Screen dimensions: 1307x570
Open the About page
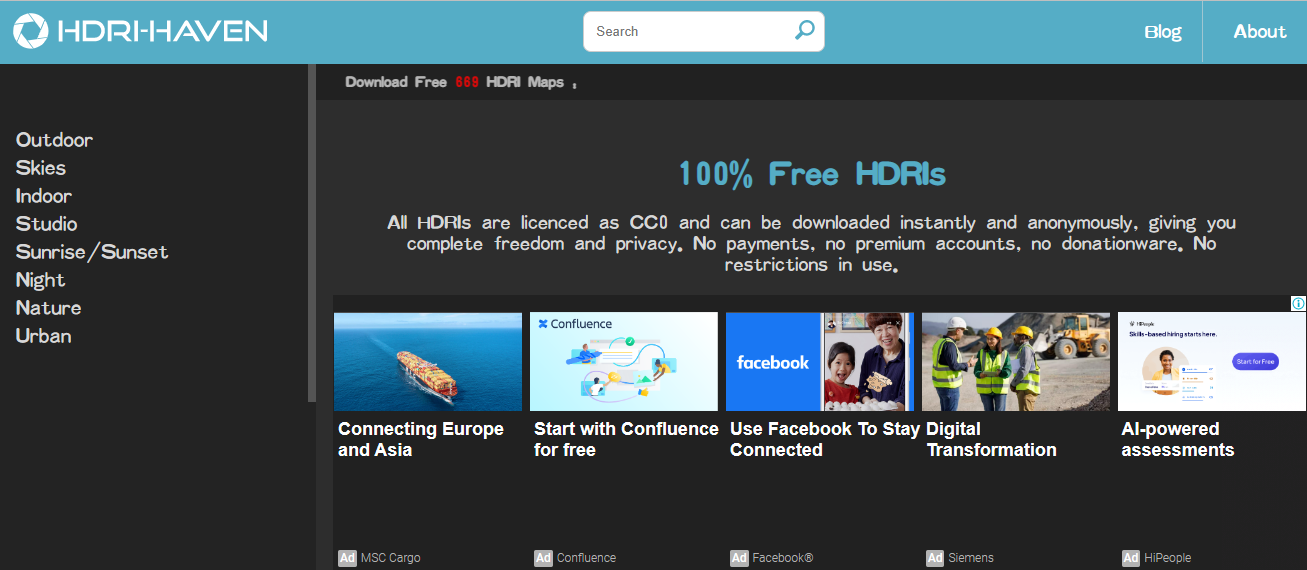click(1259, 32)
